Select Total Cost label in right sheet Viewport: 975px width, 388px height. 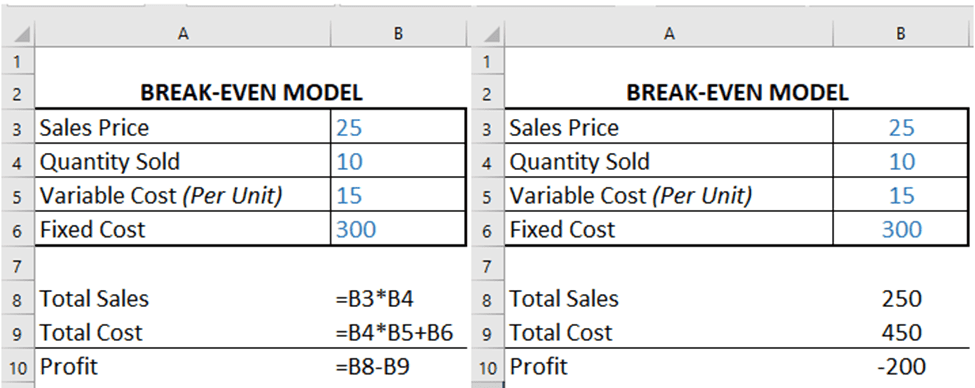561,333
